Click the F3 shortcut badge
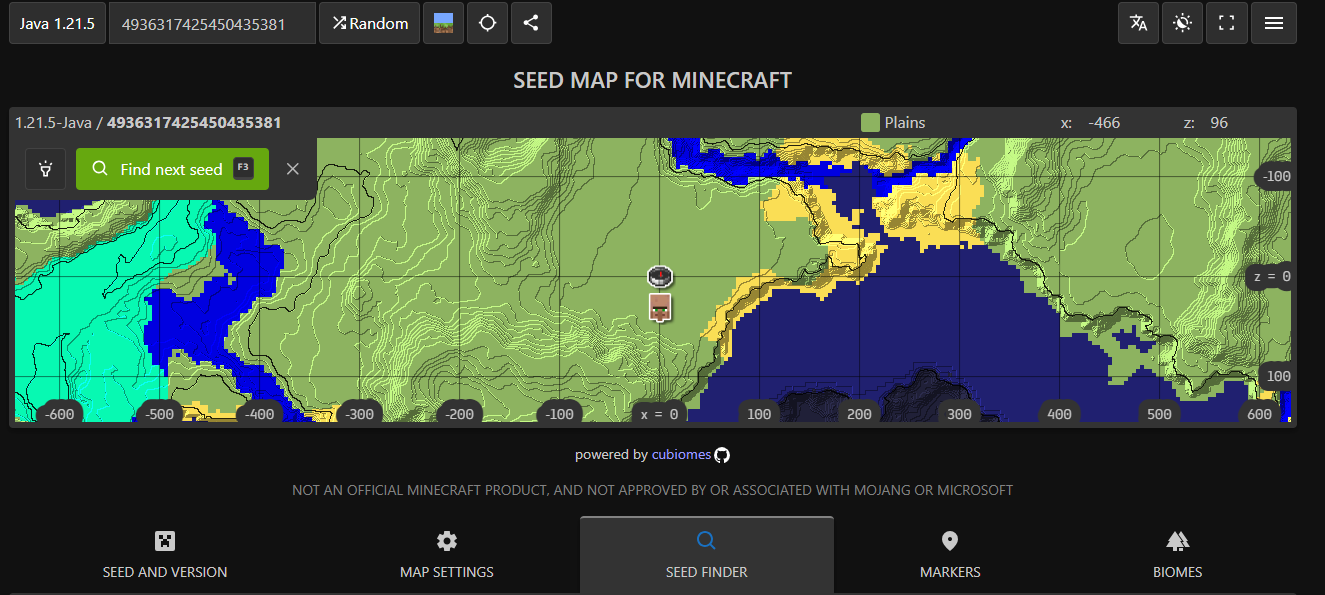 pos(243,168)
